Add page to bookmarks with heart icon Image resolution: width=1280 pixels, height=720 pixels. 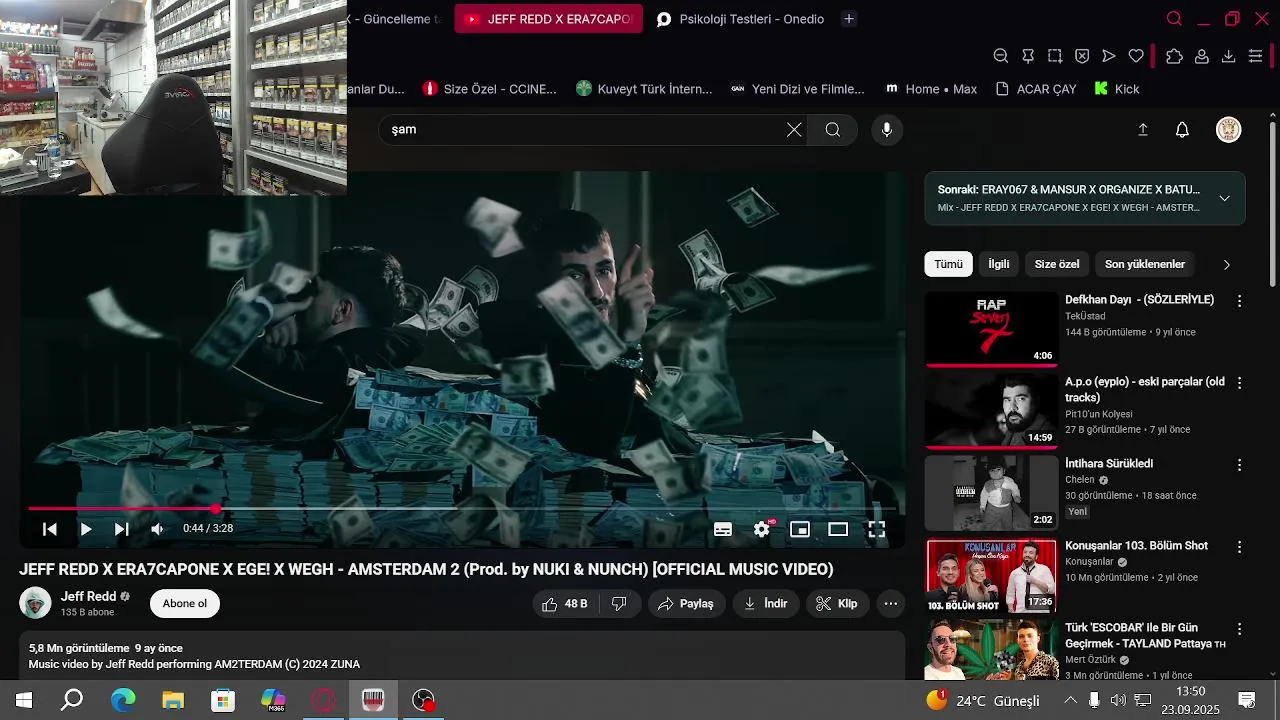[x=1136, y=56]
